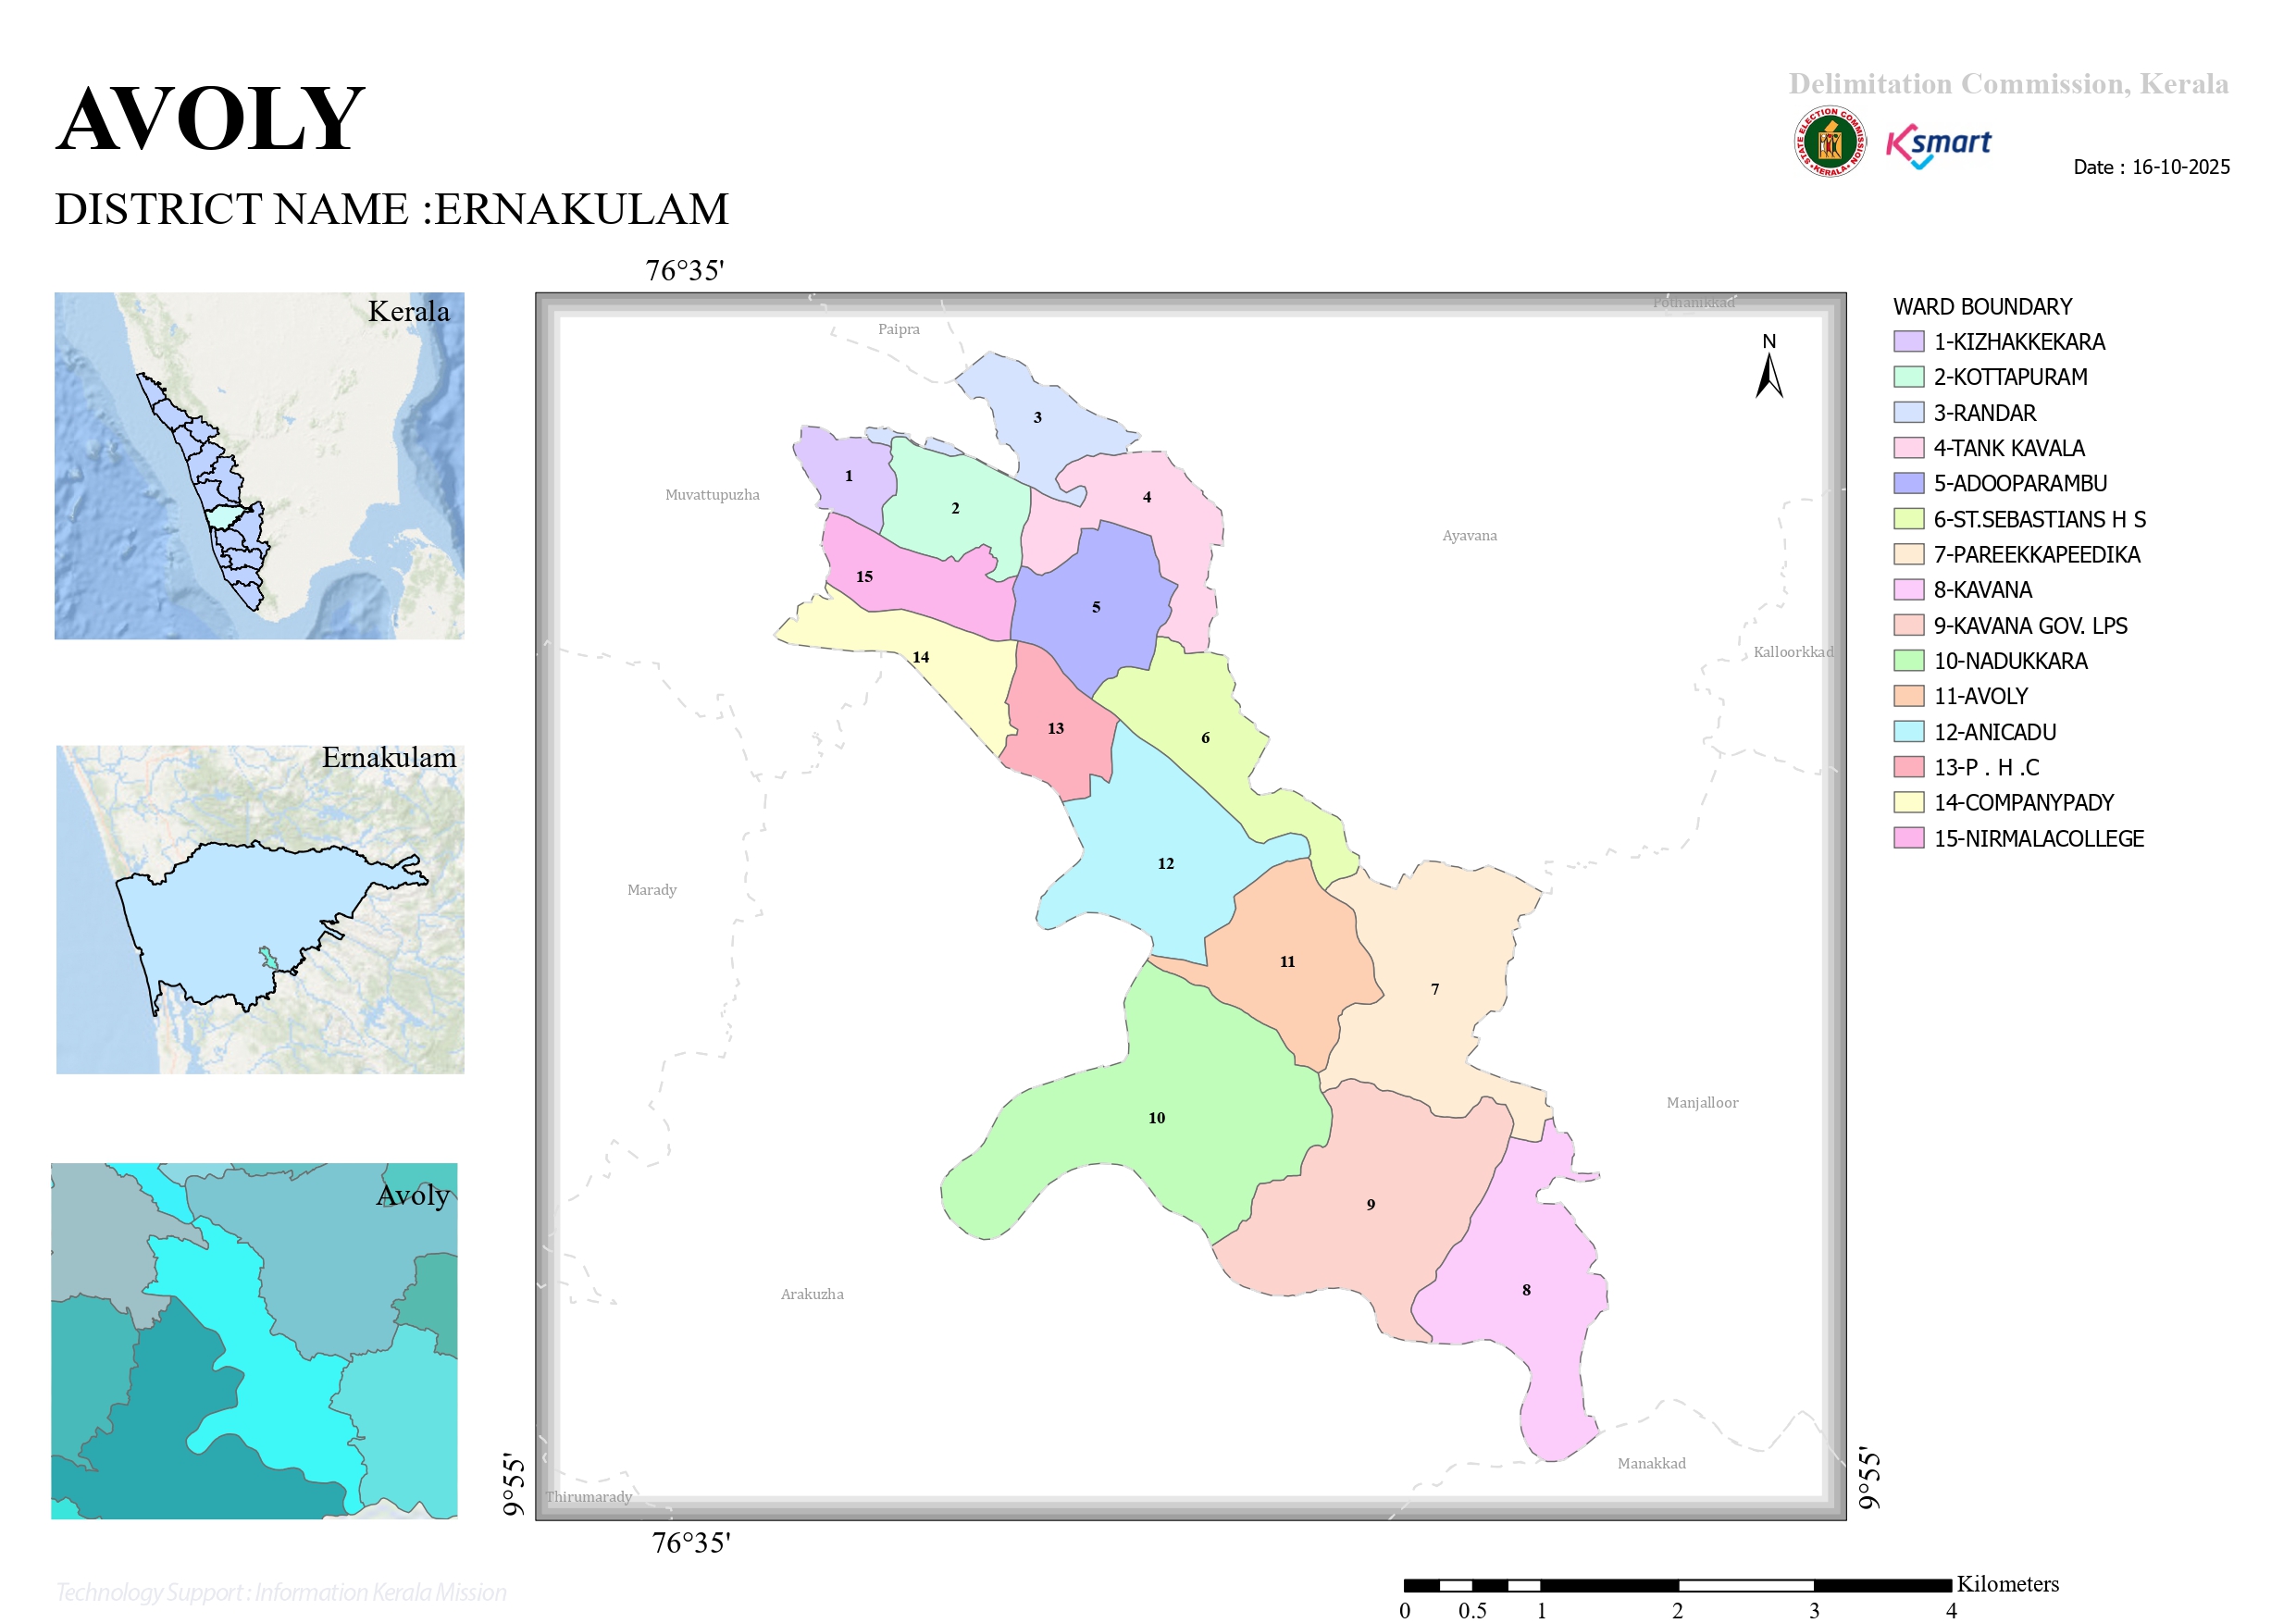Screen dimensions: 2296x1623
Task: Click the Paipra neighbor label
Action: point(899,329)
